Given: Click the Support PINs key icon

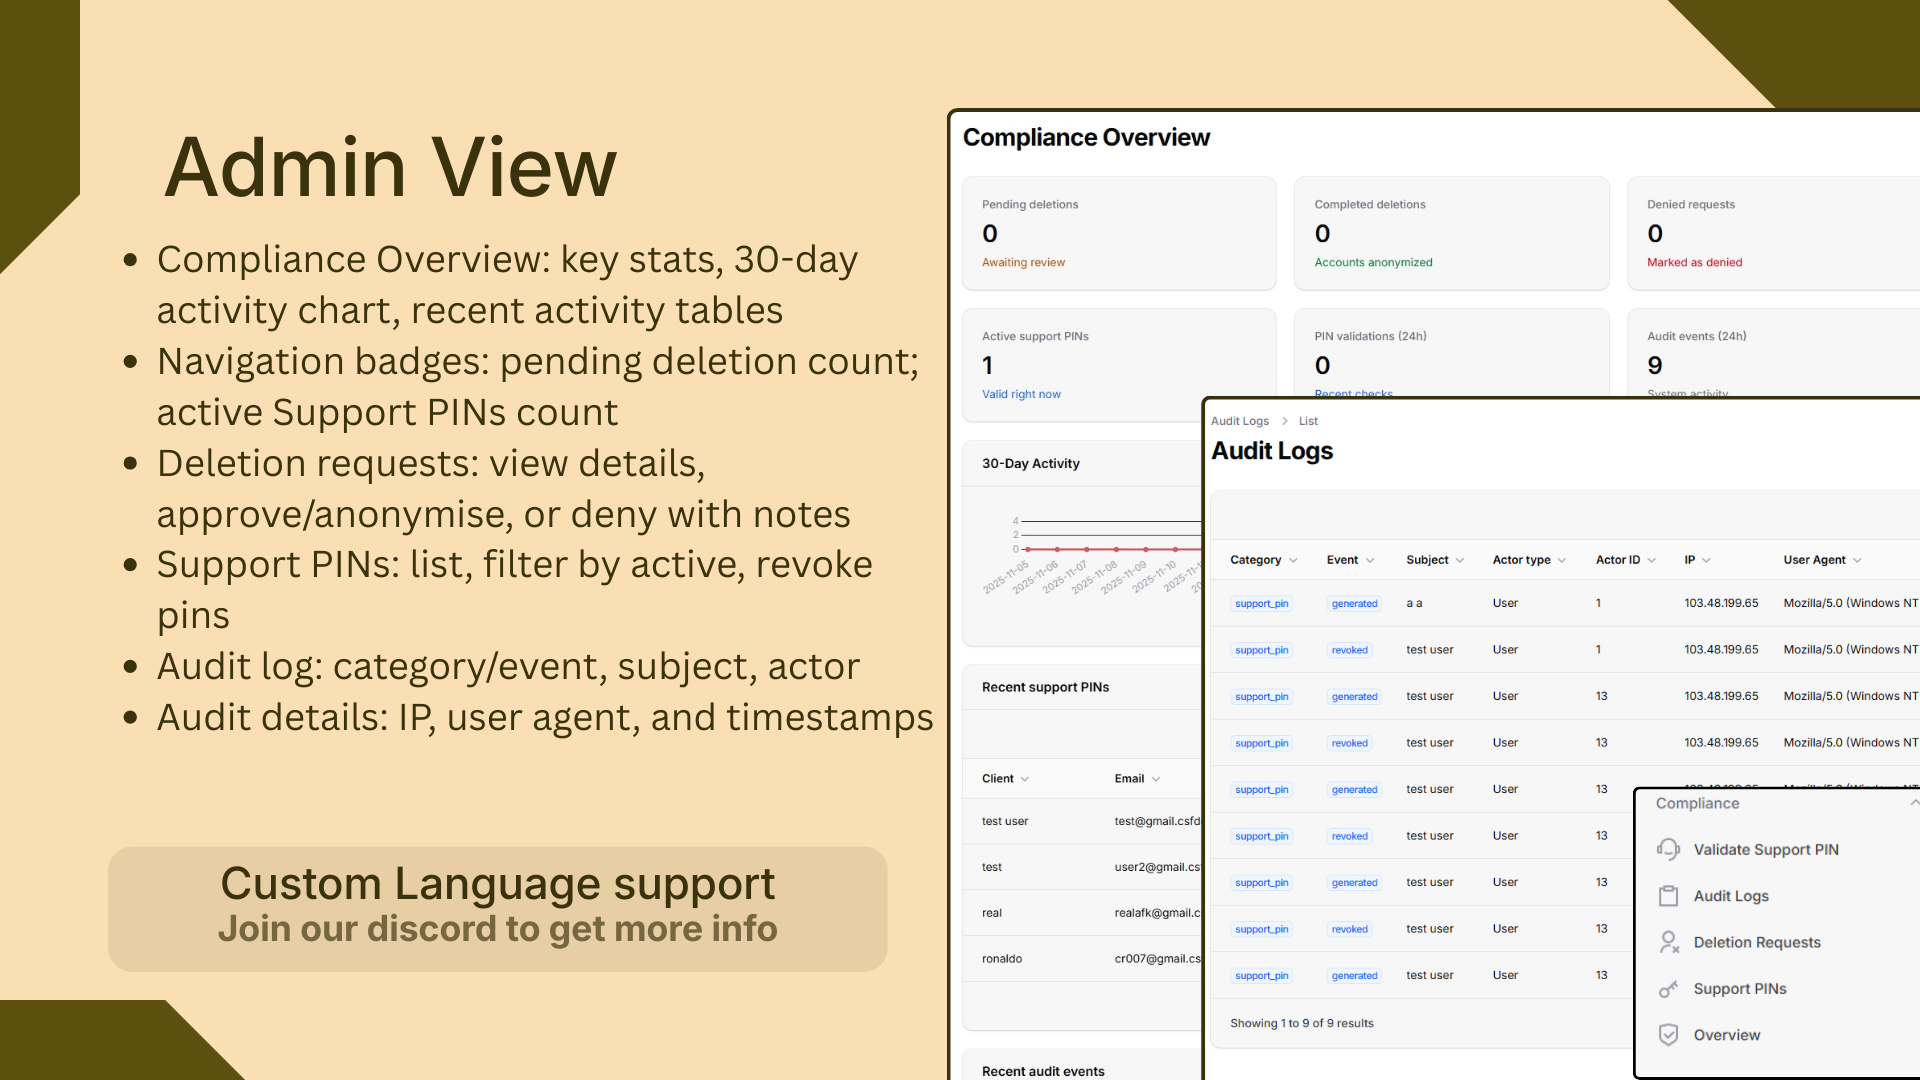Looking at the screenshot, I should (x=1668, y=989).
